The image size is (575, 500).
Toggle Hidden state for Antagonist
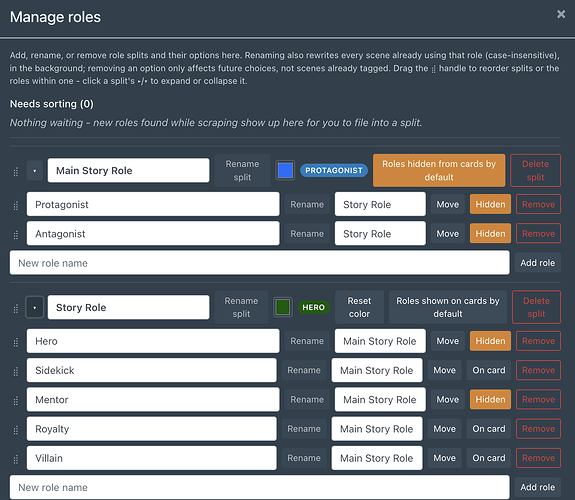[x=490, y=234]
